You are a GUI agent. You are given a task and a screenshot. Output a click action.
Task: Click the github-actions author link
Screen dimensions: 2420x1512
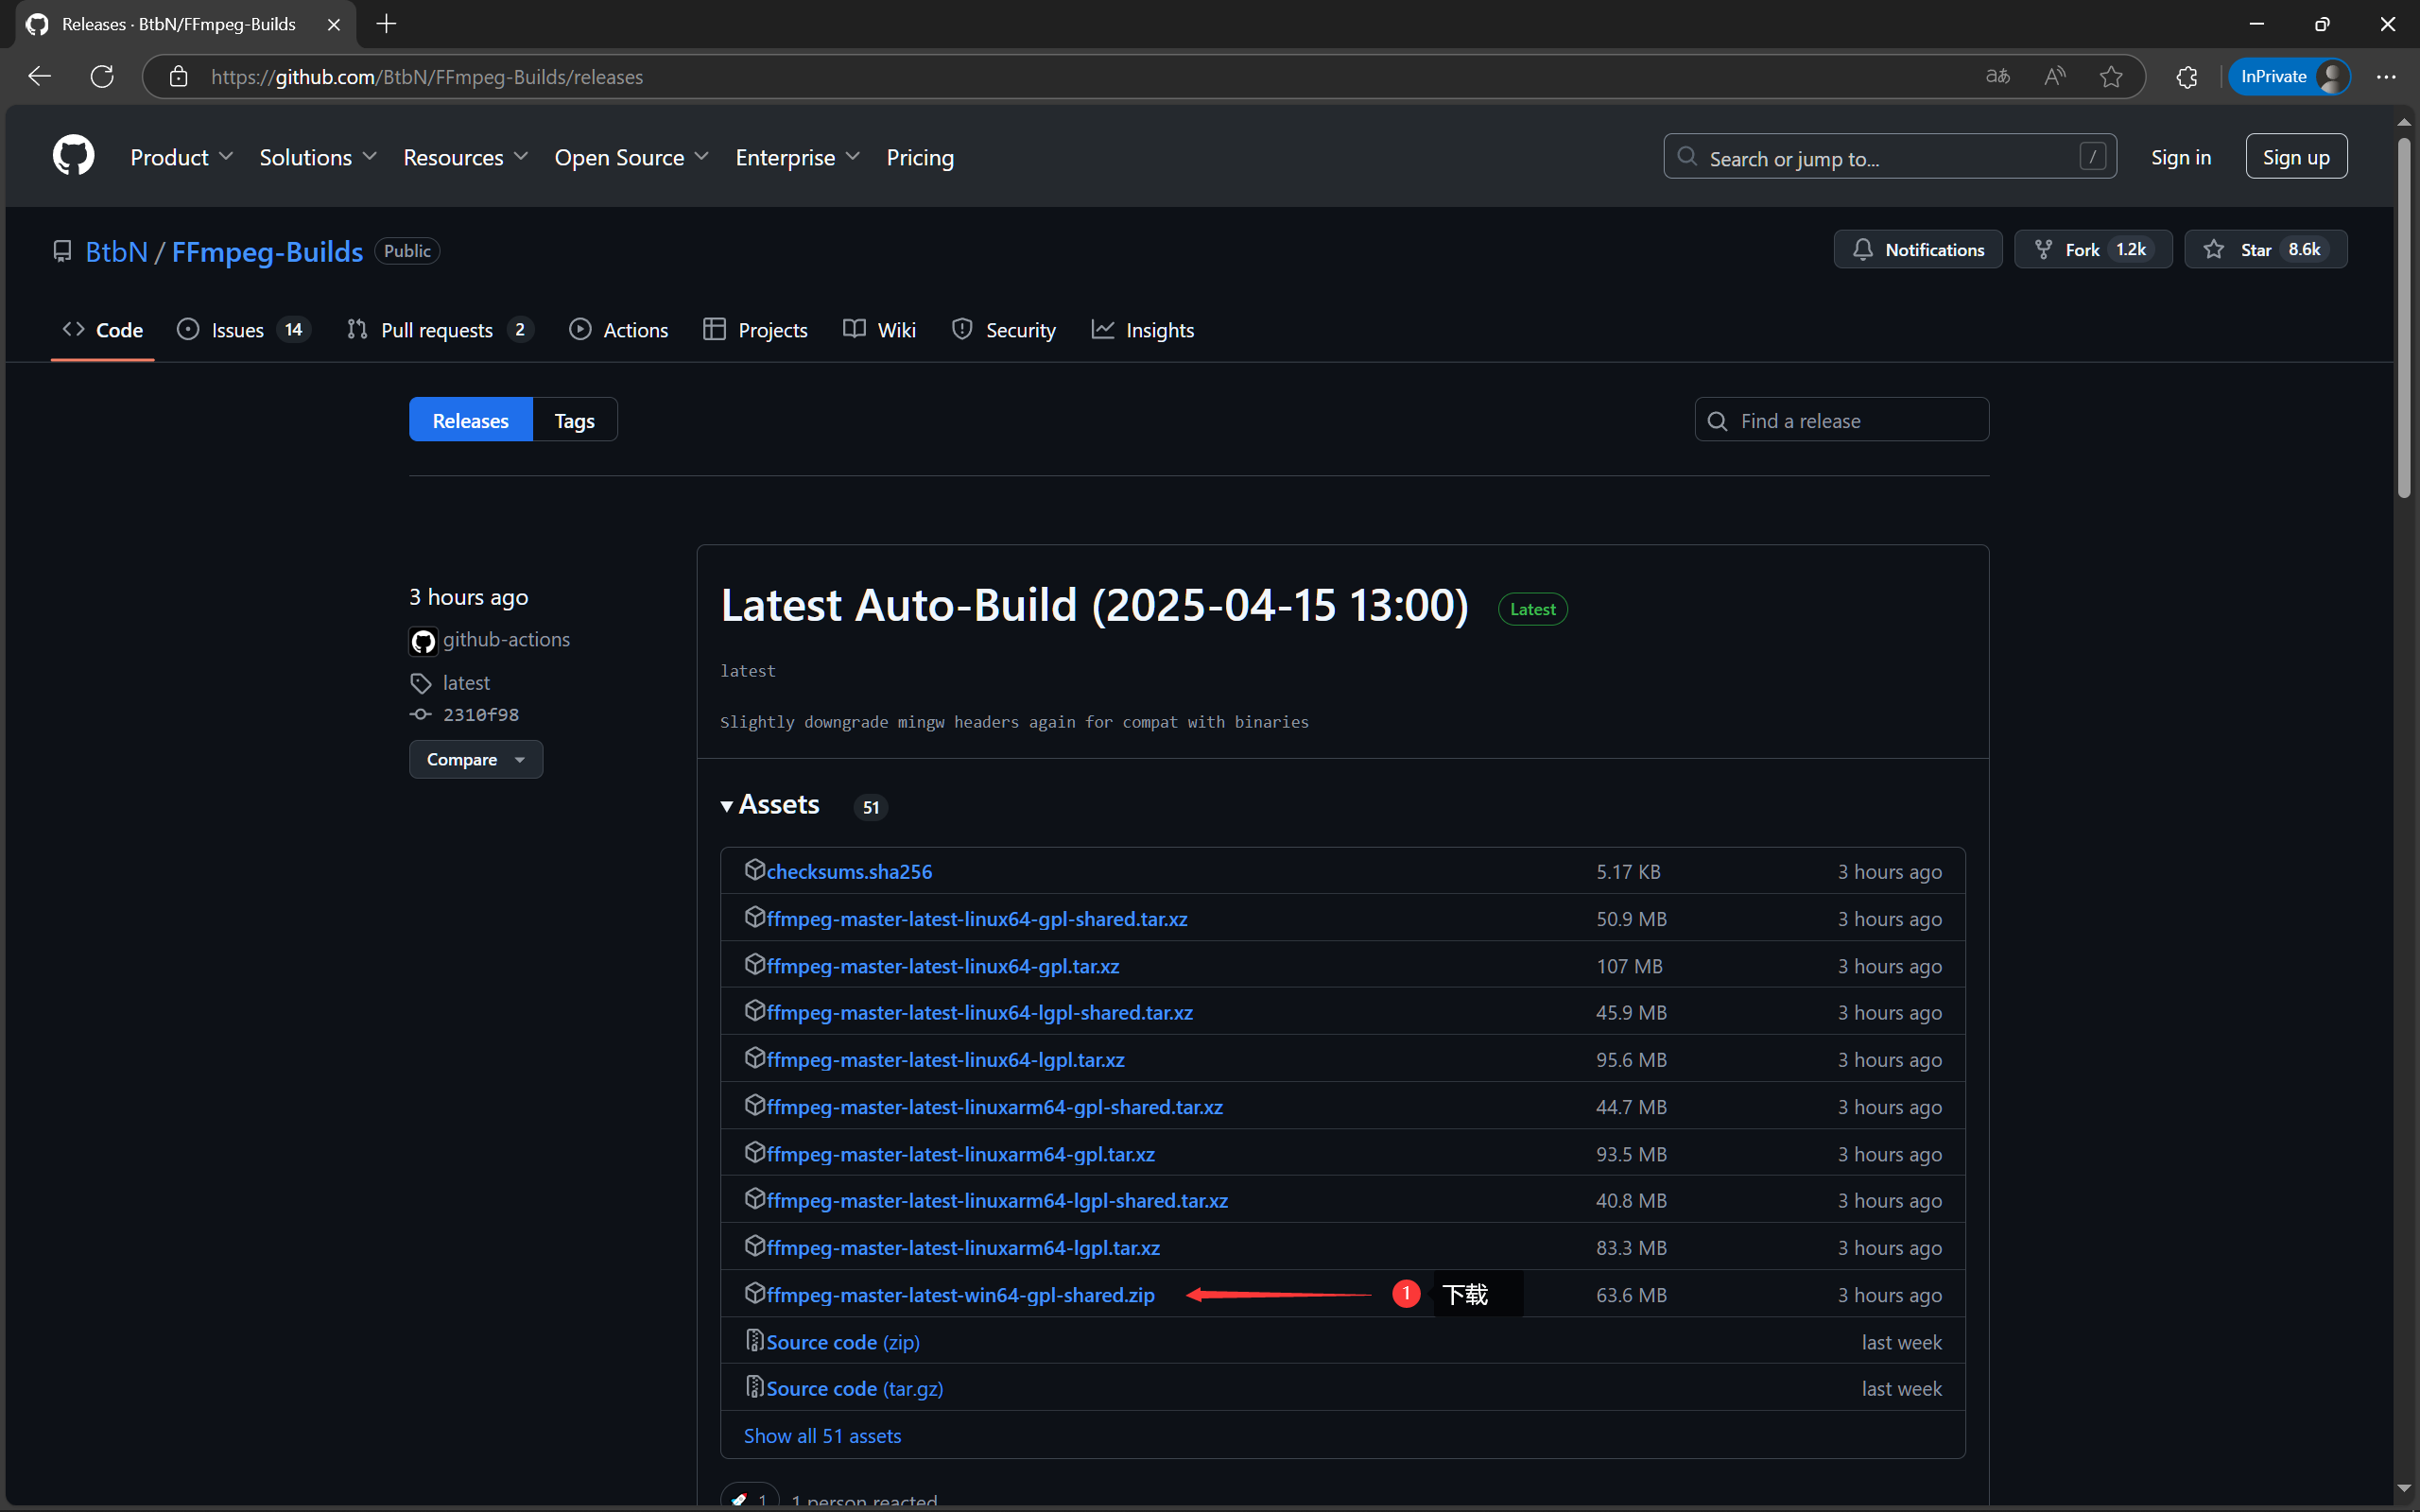pos(506,639)
